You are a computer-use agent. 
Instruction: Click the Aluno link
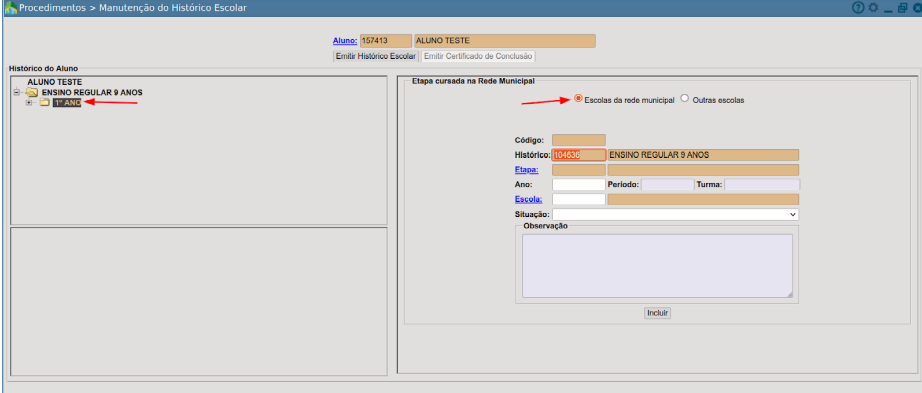pyautogui.click(x=345, y=41)
